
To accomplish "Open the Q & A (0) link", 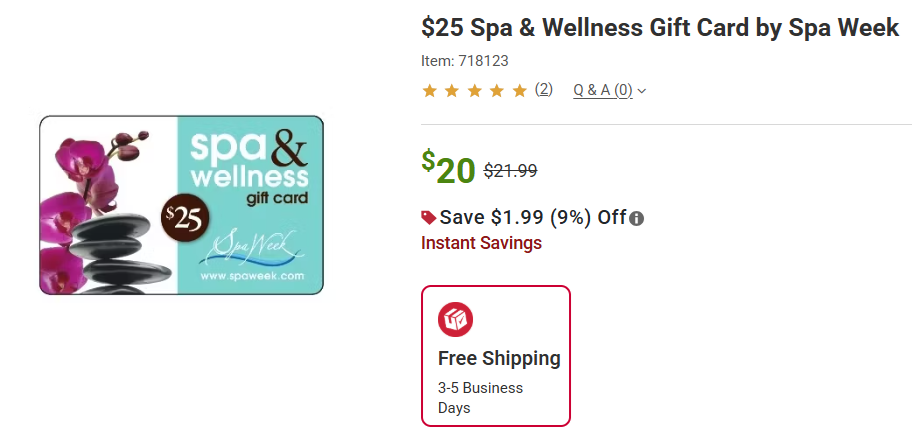I will [602, 90].
